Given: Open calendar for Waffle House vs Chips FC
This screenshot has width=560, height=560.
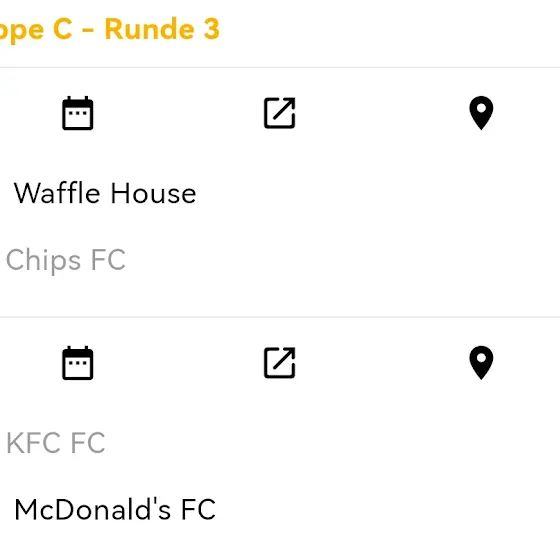Looking at the screenshot, I should (78, 113).
